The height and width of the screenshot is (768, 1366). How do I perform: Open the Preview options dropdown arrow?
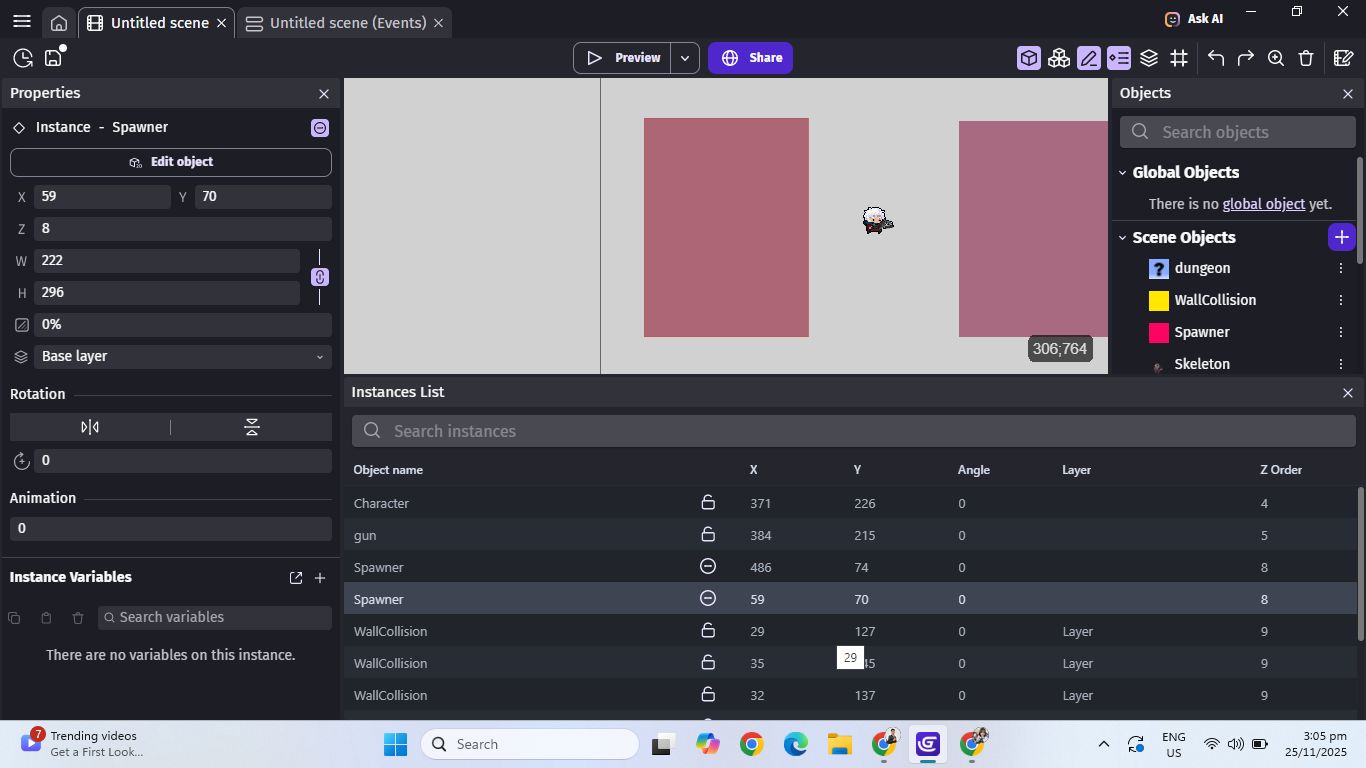point(685,58)
